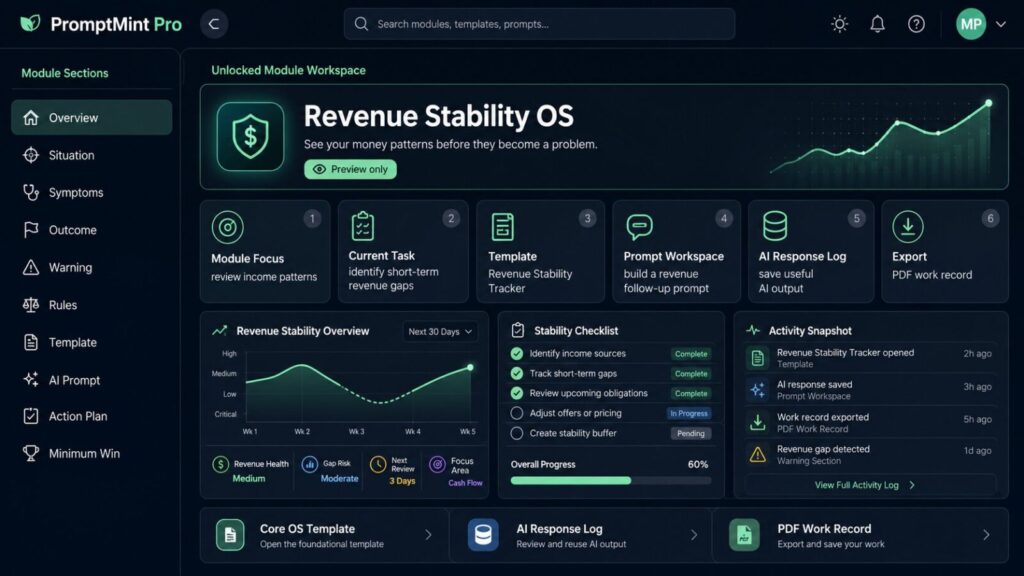Open the Rules section

pos(91,305)
